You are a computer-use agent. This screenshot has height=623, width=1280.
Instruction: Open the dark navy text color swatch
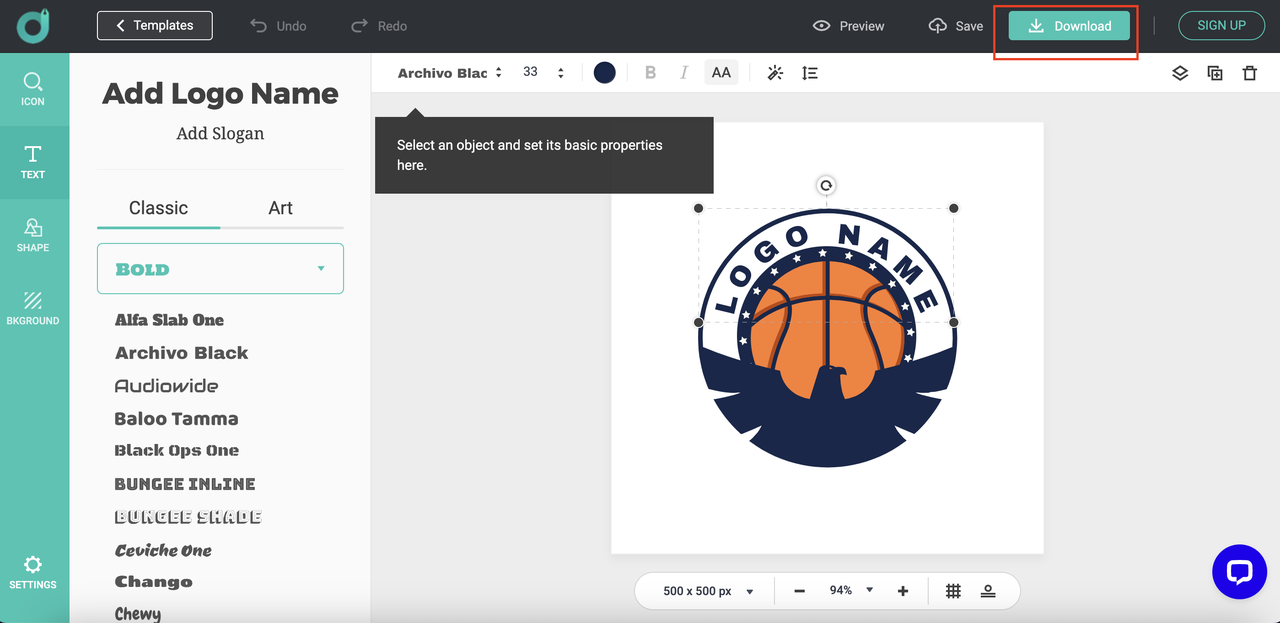(x=604, y=73)
